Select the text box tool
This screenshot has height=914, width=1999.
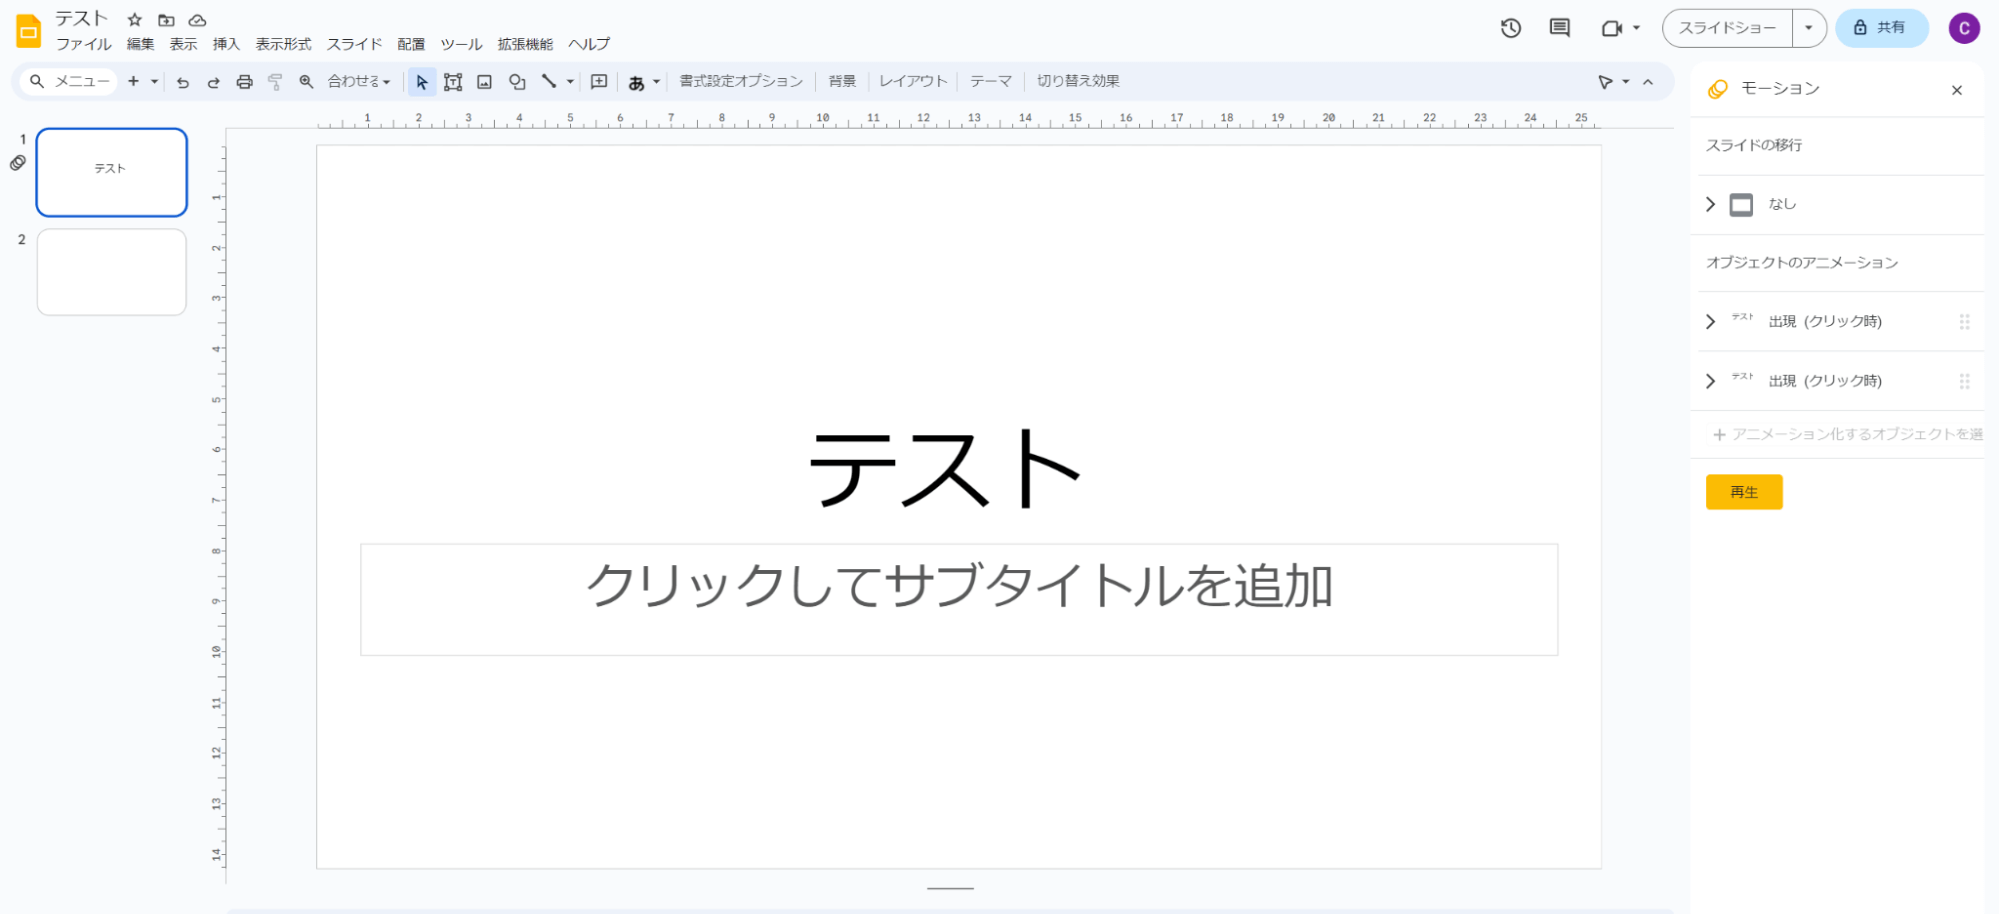453,82
